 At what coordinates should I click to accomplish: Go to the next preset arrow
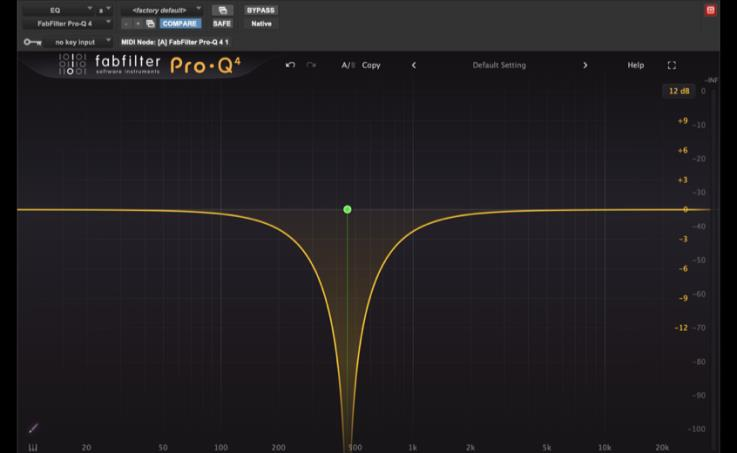(585, 65)
